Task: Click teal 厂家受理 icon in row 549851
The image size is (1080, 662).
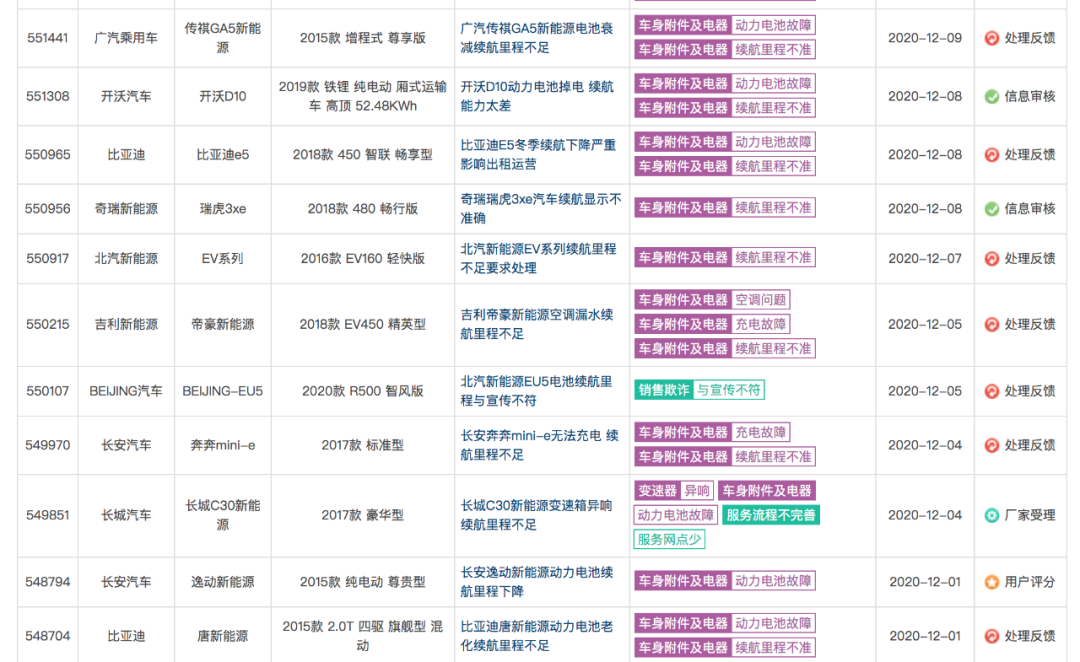Action: tap(991, 515)
